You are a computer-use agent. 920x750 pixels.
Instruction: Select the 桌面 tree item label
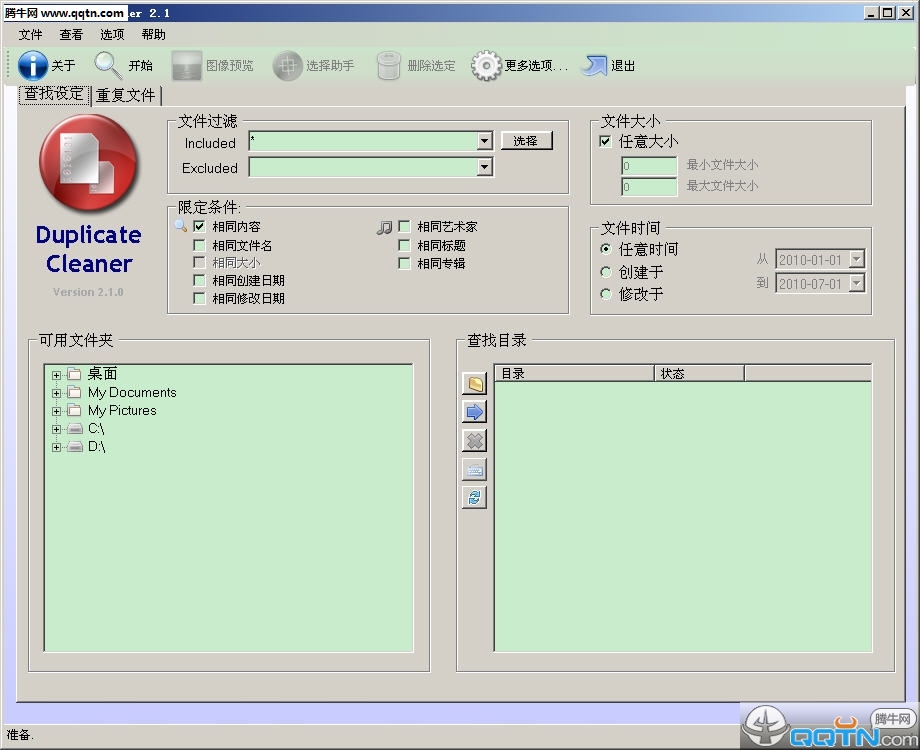102,374
